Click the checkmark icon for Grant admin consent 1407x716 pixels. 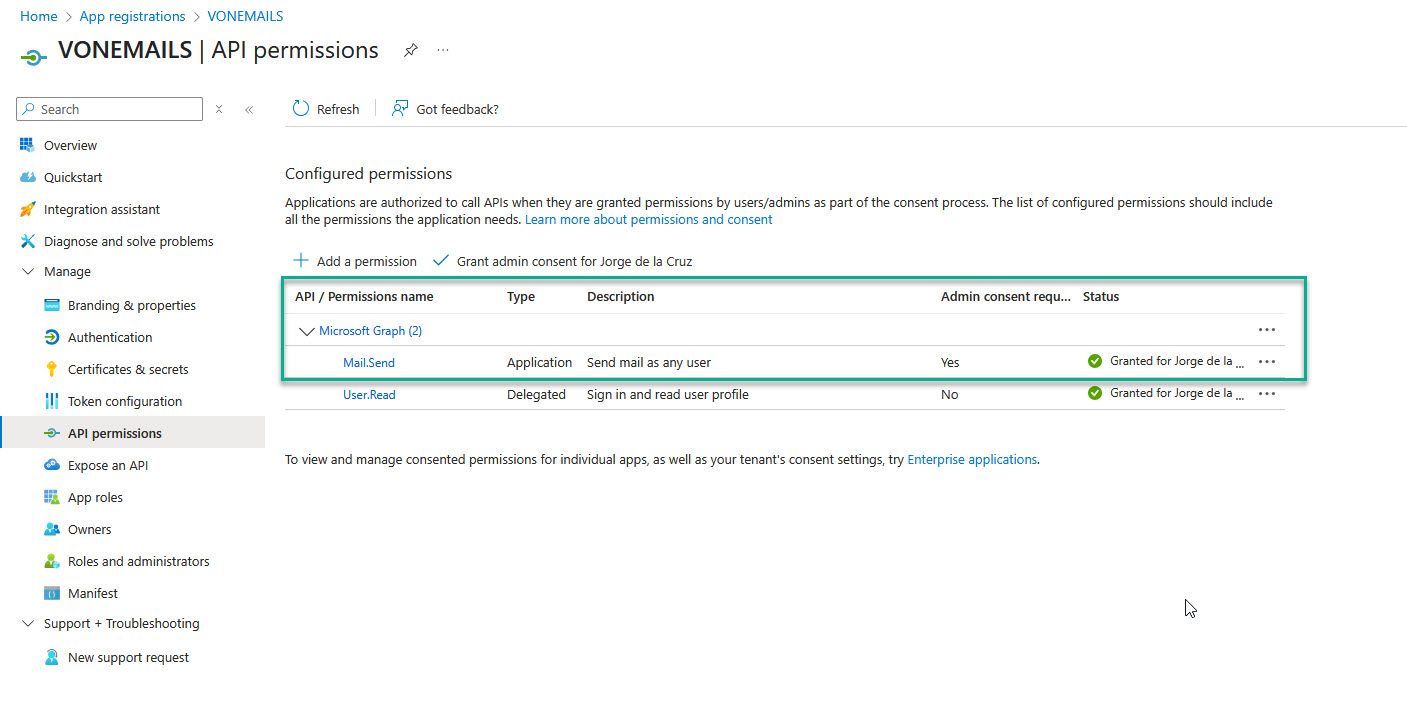441,260
